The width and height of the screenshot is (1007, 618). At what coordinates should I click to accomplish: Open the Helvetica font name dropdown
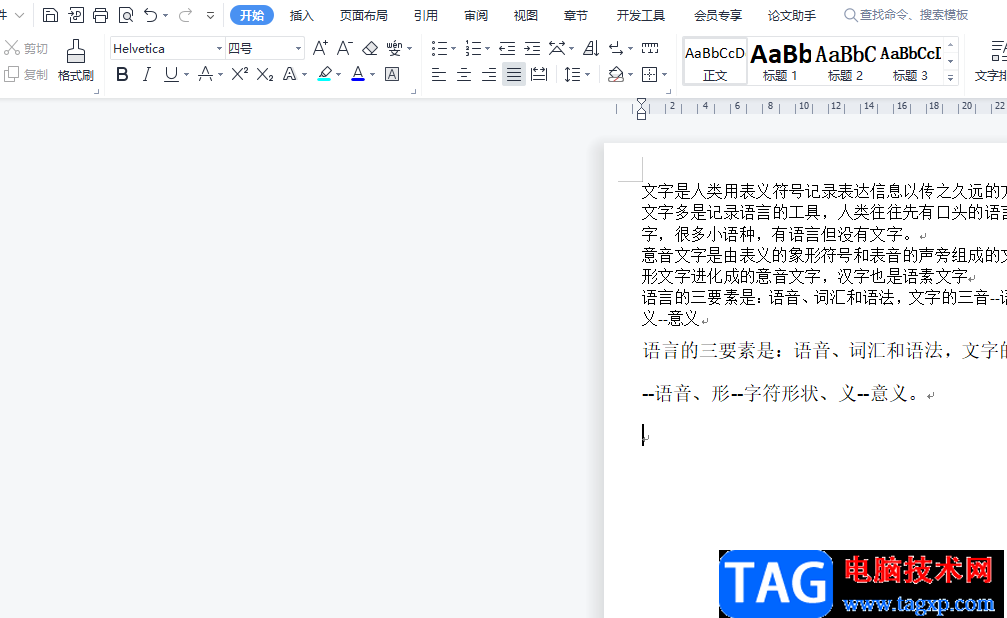[x=219, y=49]
